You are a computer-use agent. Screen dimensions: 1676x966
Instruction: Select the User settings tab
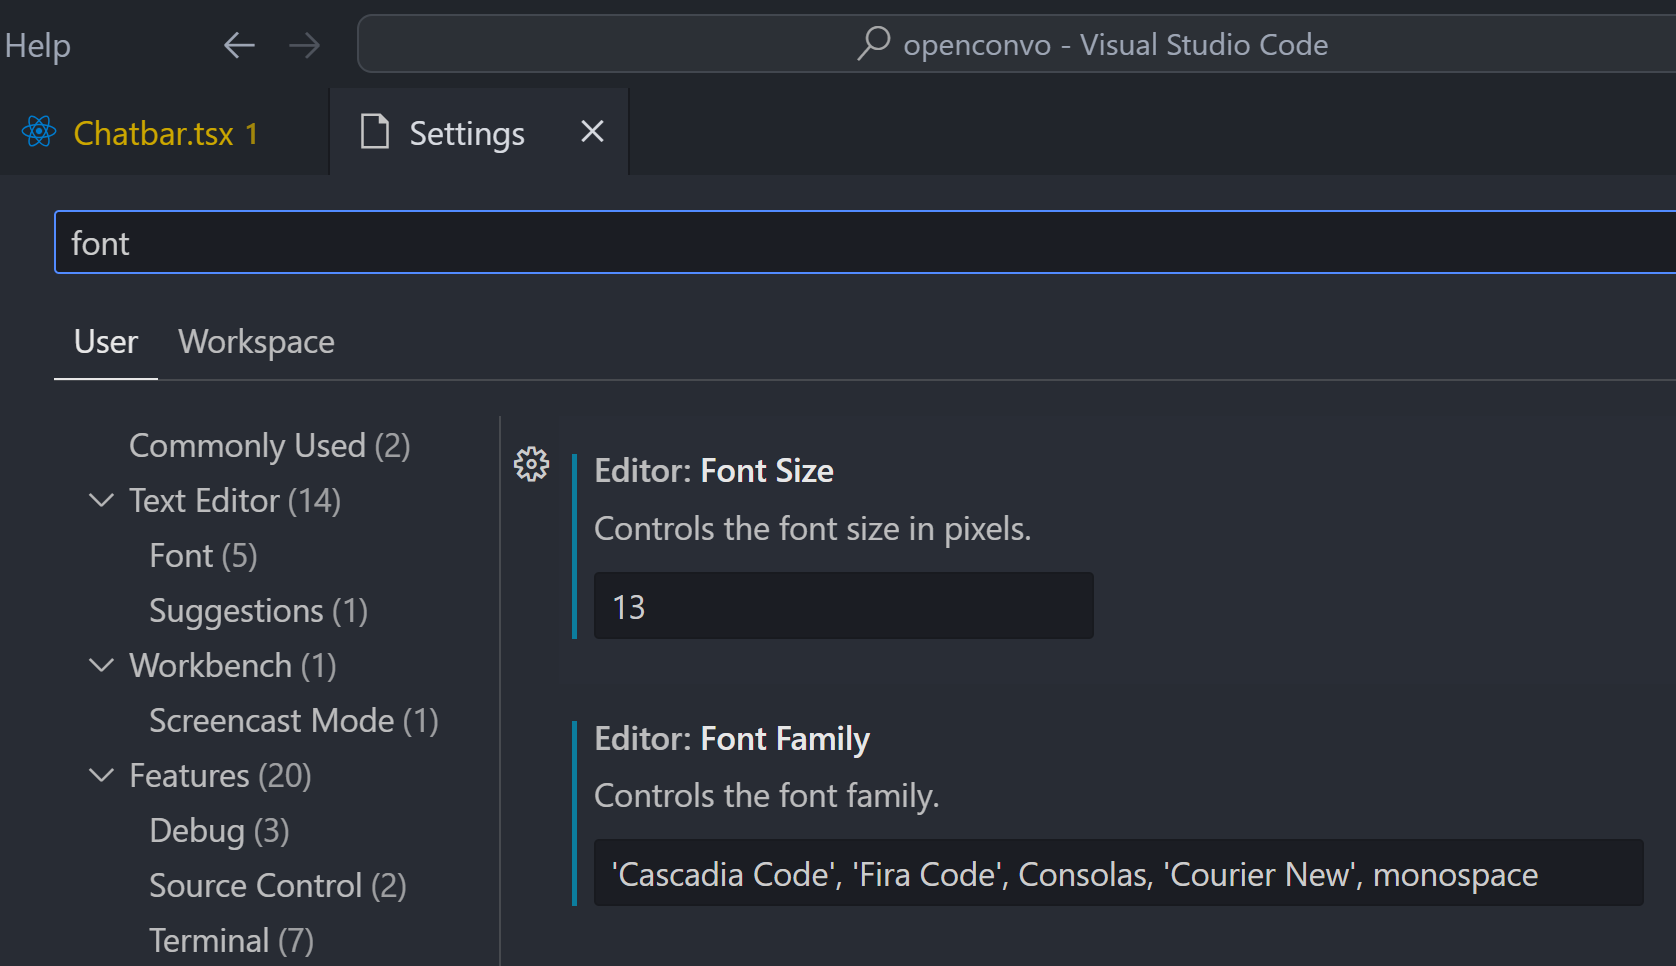(106, 342)
